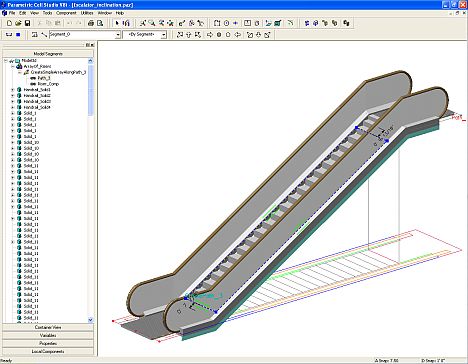Open the Utilities menu
The height and width of the screenshot is (364, 468).
point(87,13)
